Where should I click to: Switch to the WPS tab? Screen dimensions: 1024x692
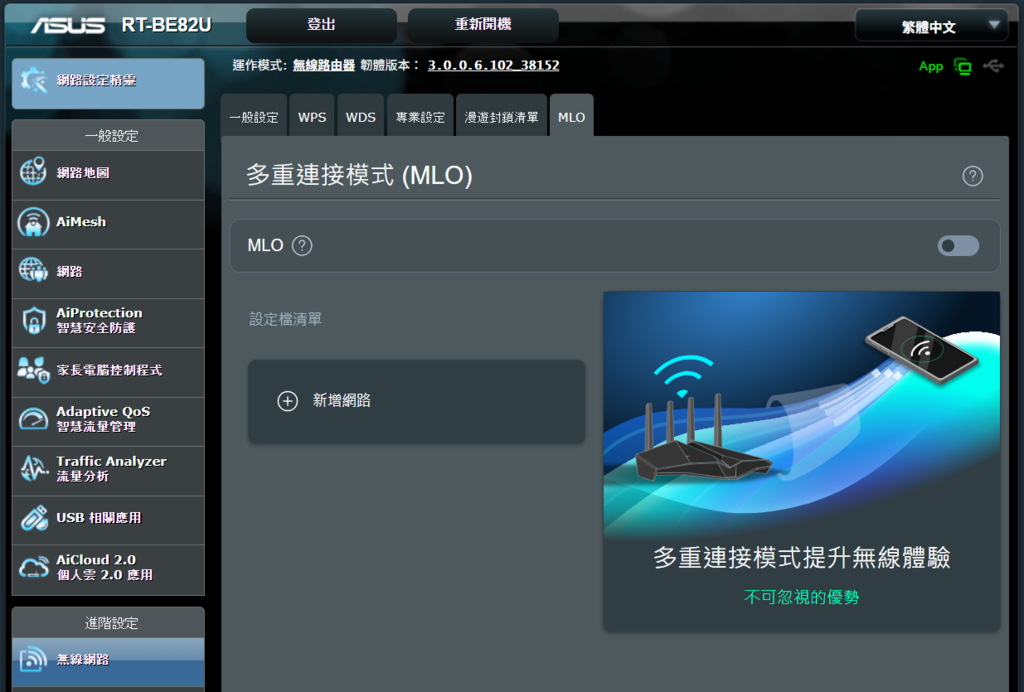tap(312, 117)
